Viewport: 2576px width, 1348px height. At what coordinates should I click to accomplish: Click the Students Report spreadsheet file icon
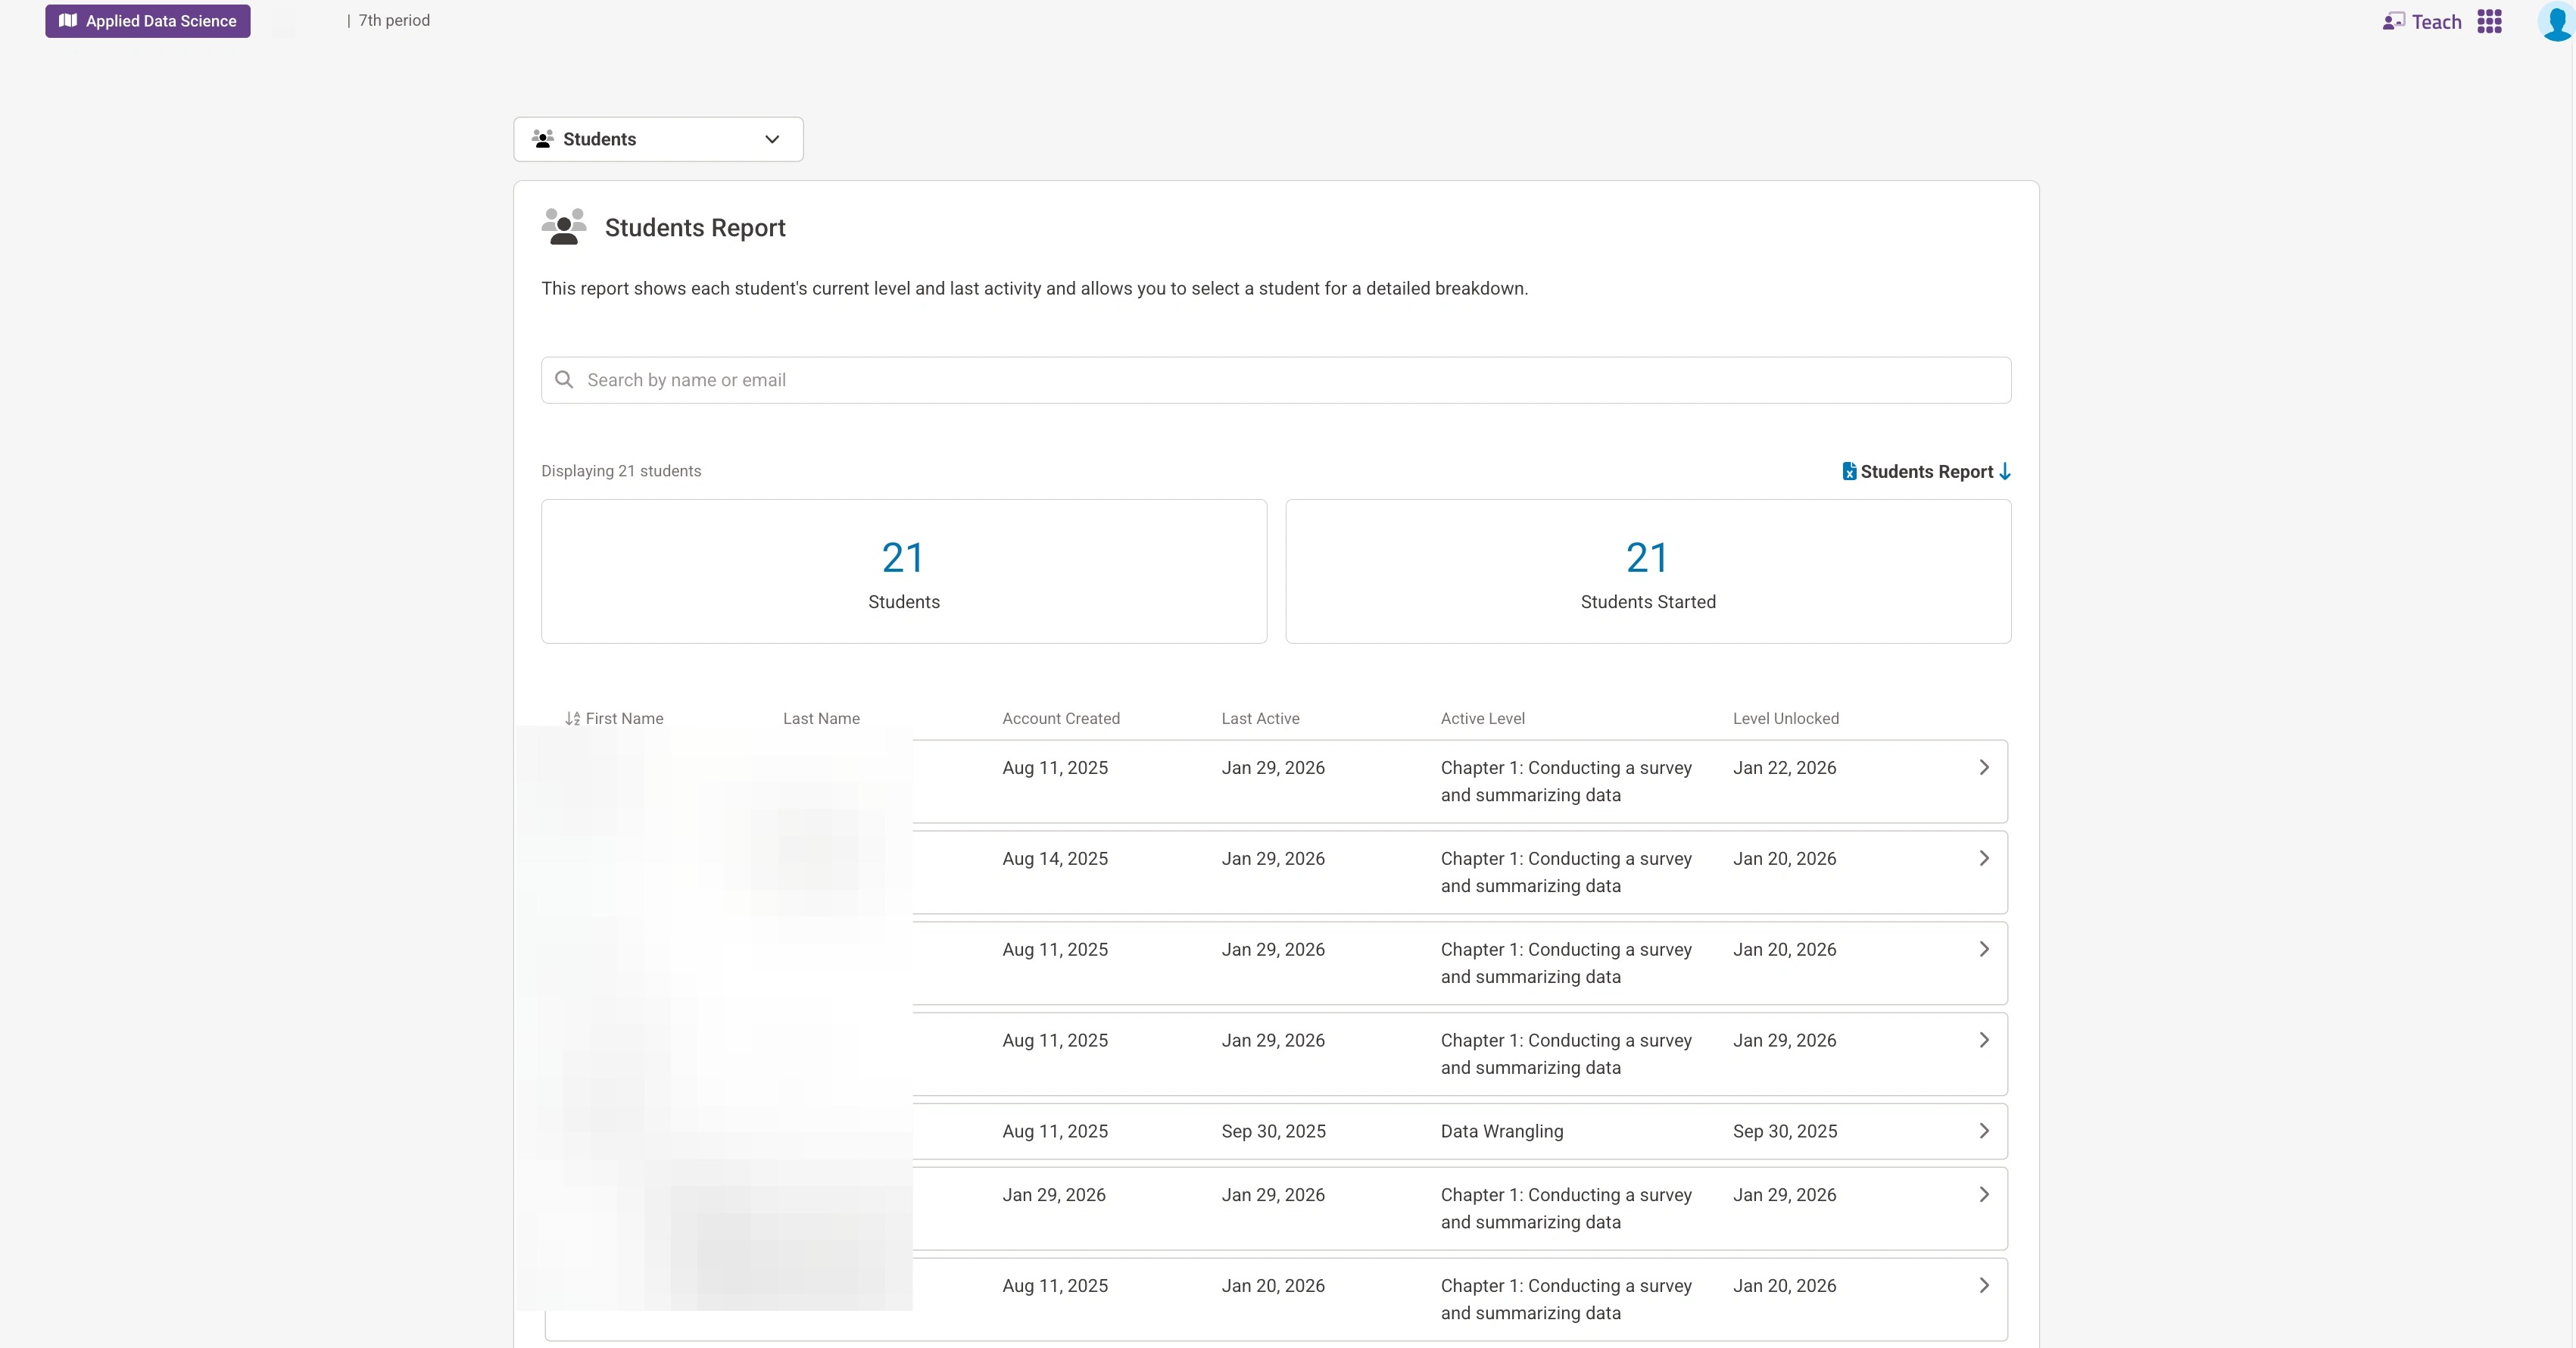[1849, 472]
